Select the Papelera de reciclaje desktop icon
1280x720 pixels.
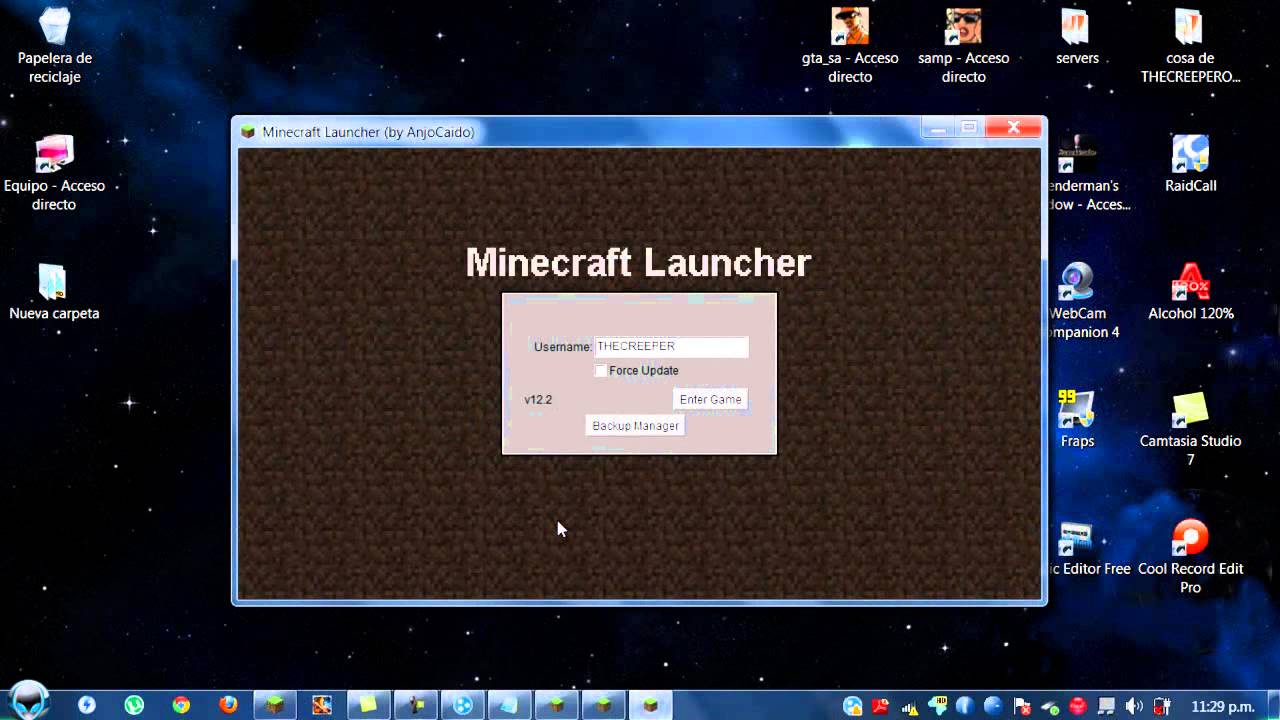(55, 46)
